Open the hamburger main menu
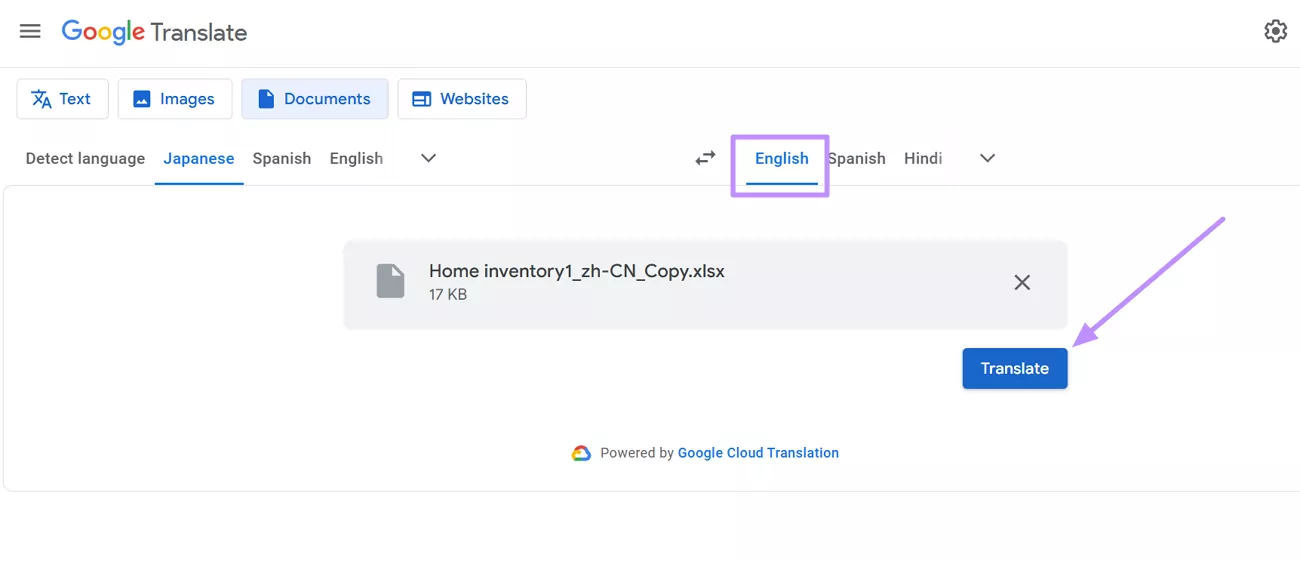The image size is (1300, 561). (30, 31)
